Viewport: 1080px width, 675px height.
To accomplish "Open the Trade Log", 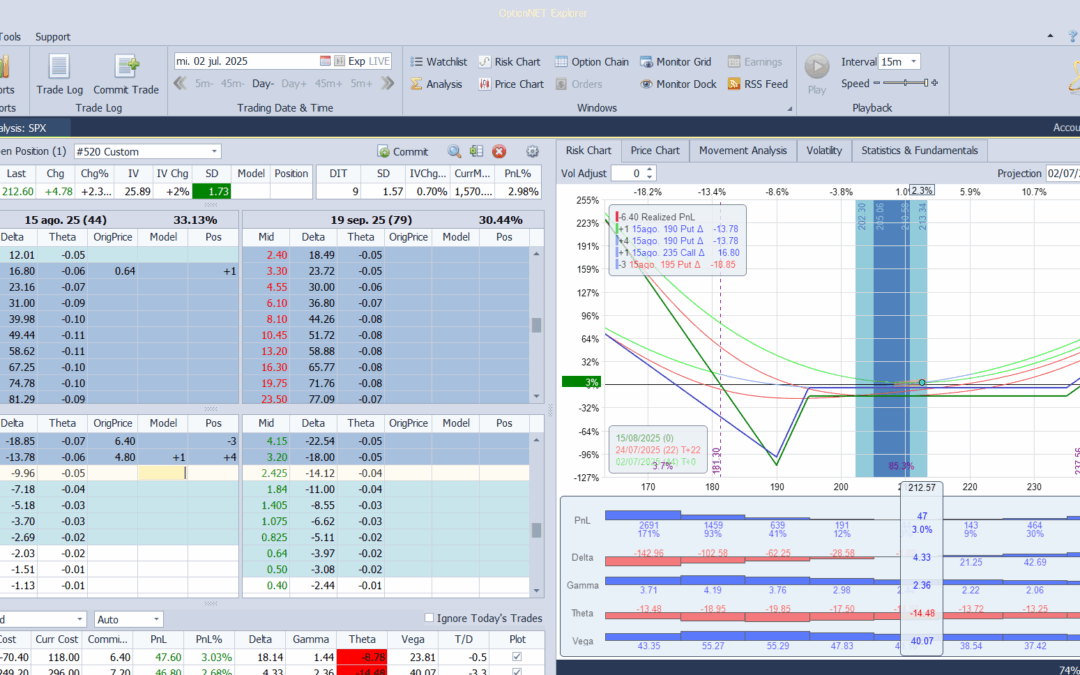I will click(x=59, y=74).
